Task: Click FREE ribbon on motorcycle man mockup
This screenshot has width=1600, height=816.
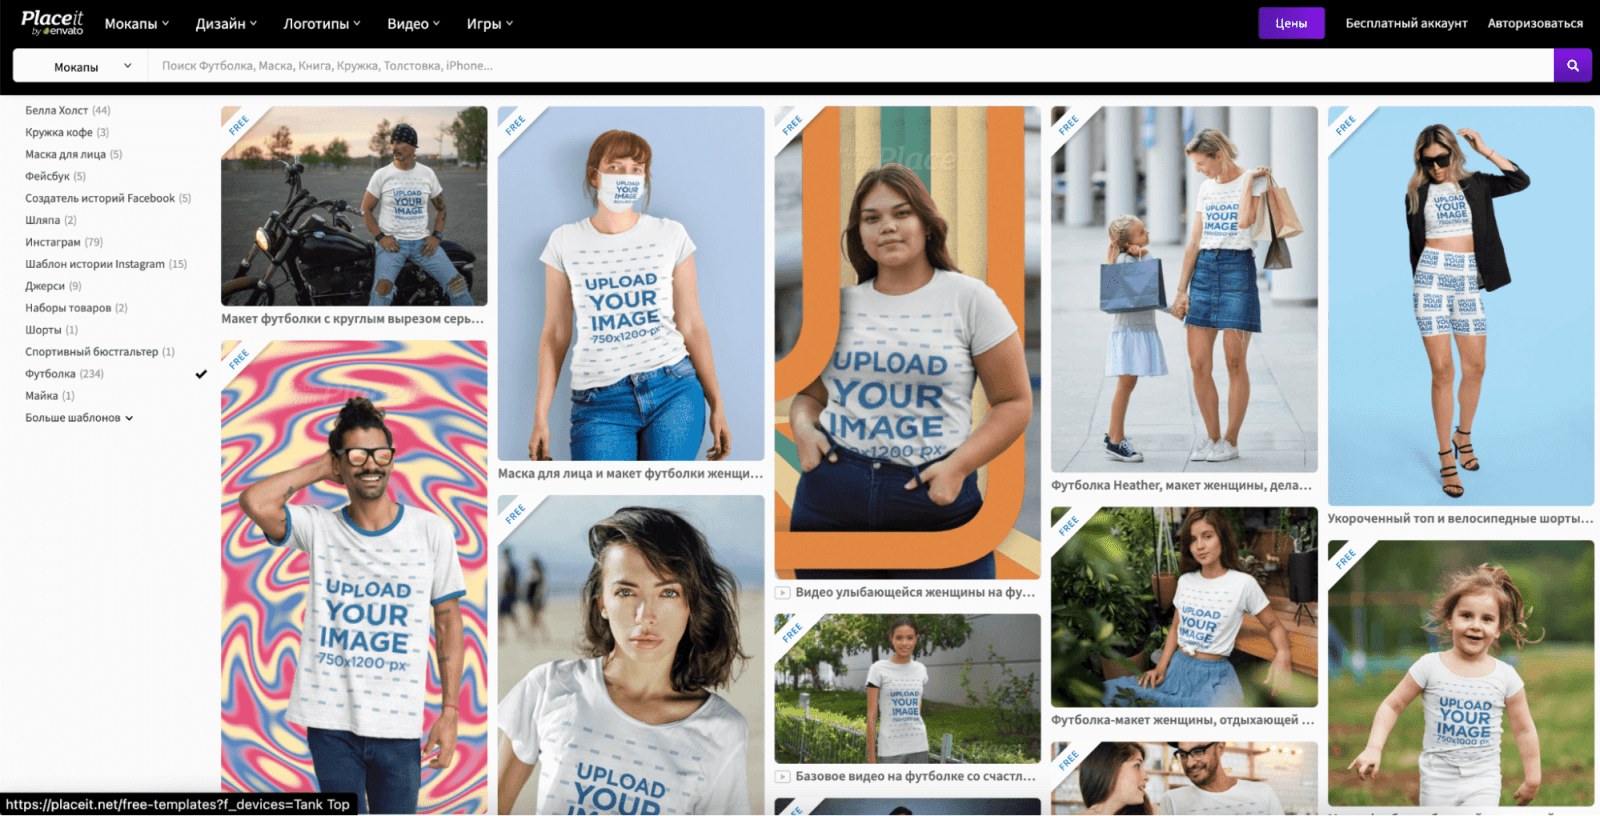Action: (x=237, y=124)
